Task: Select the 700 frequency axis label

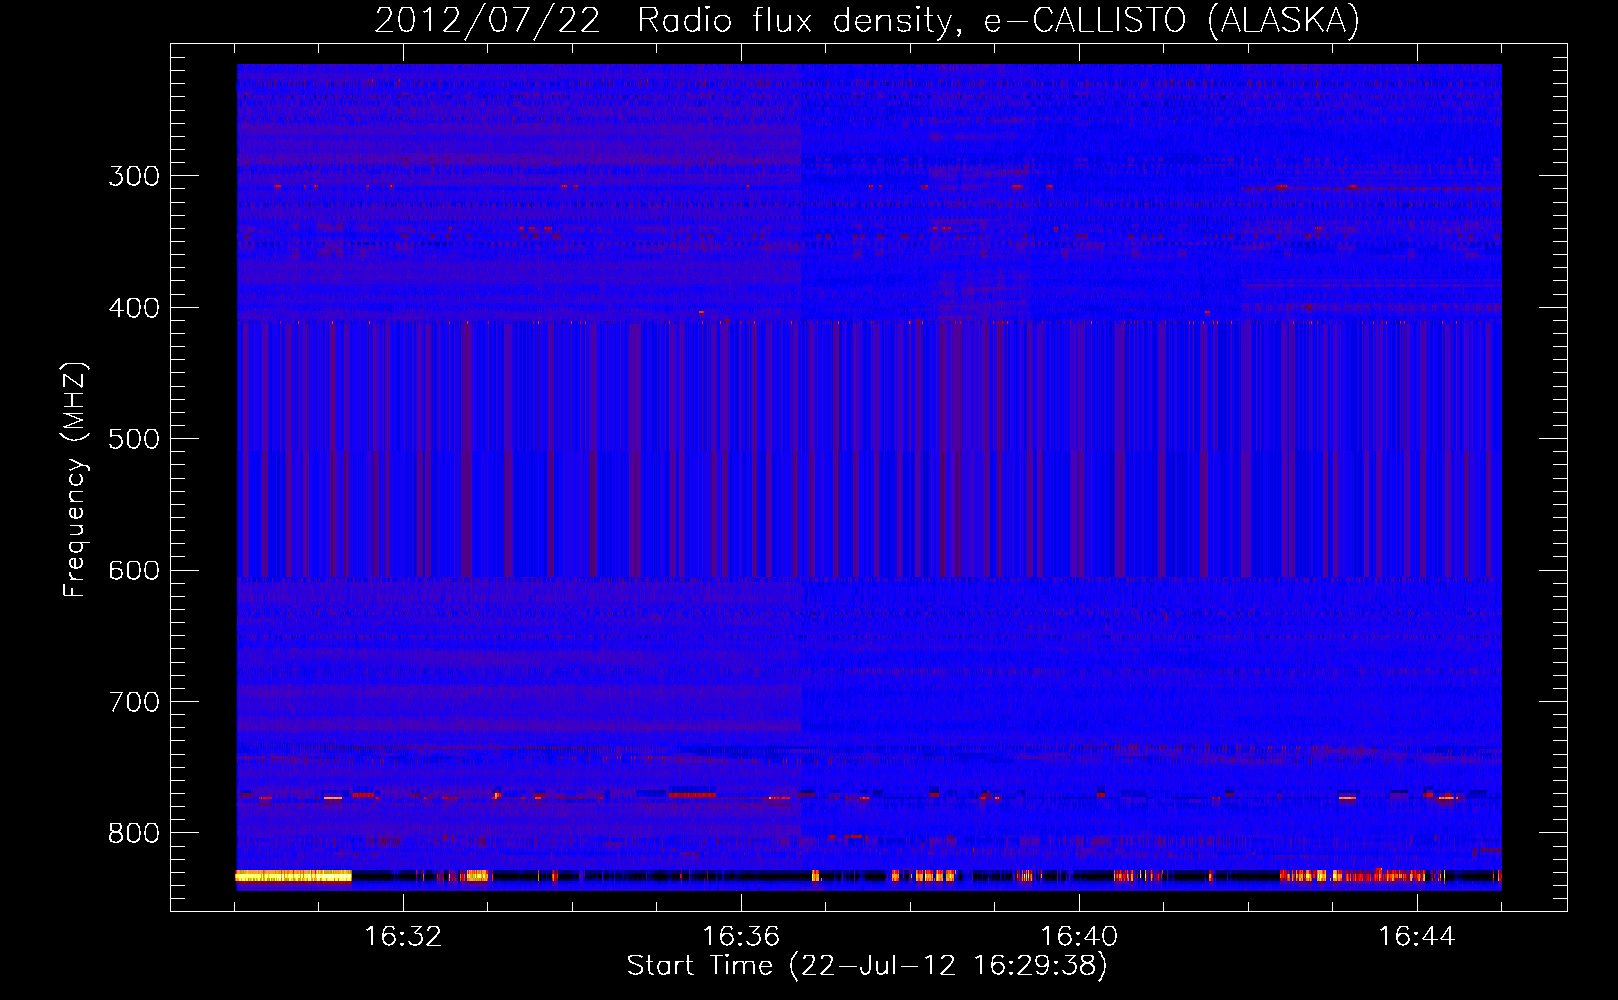Action: click(x=134, y=702)
